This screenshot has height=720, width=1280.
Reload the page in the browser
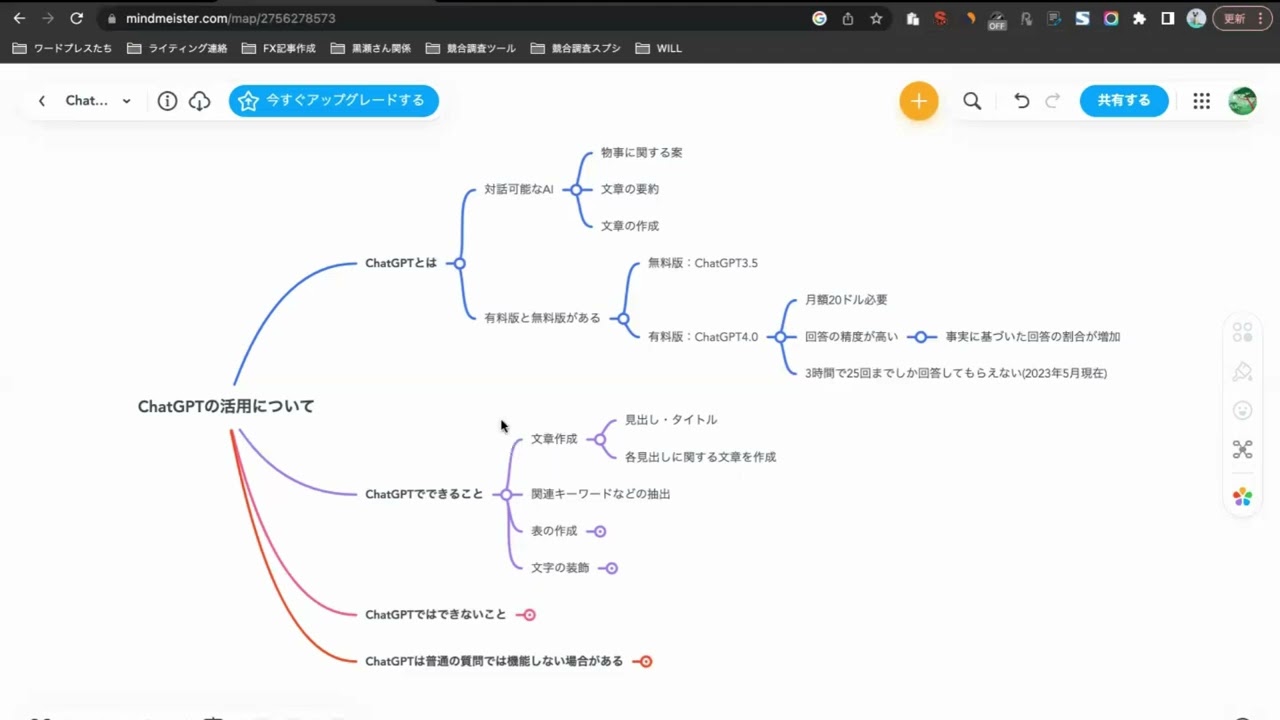pyautogui.click(x=77, y=18)
